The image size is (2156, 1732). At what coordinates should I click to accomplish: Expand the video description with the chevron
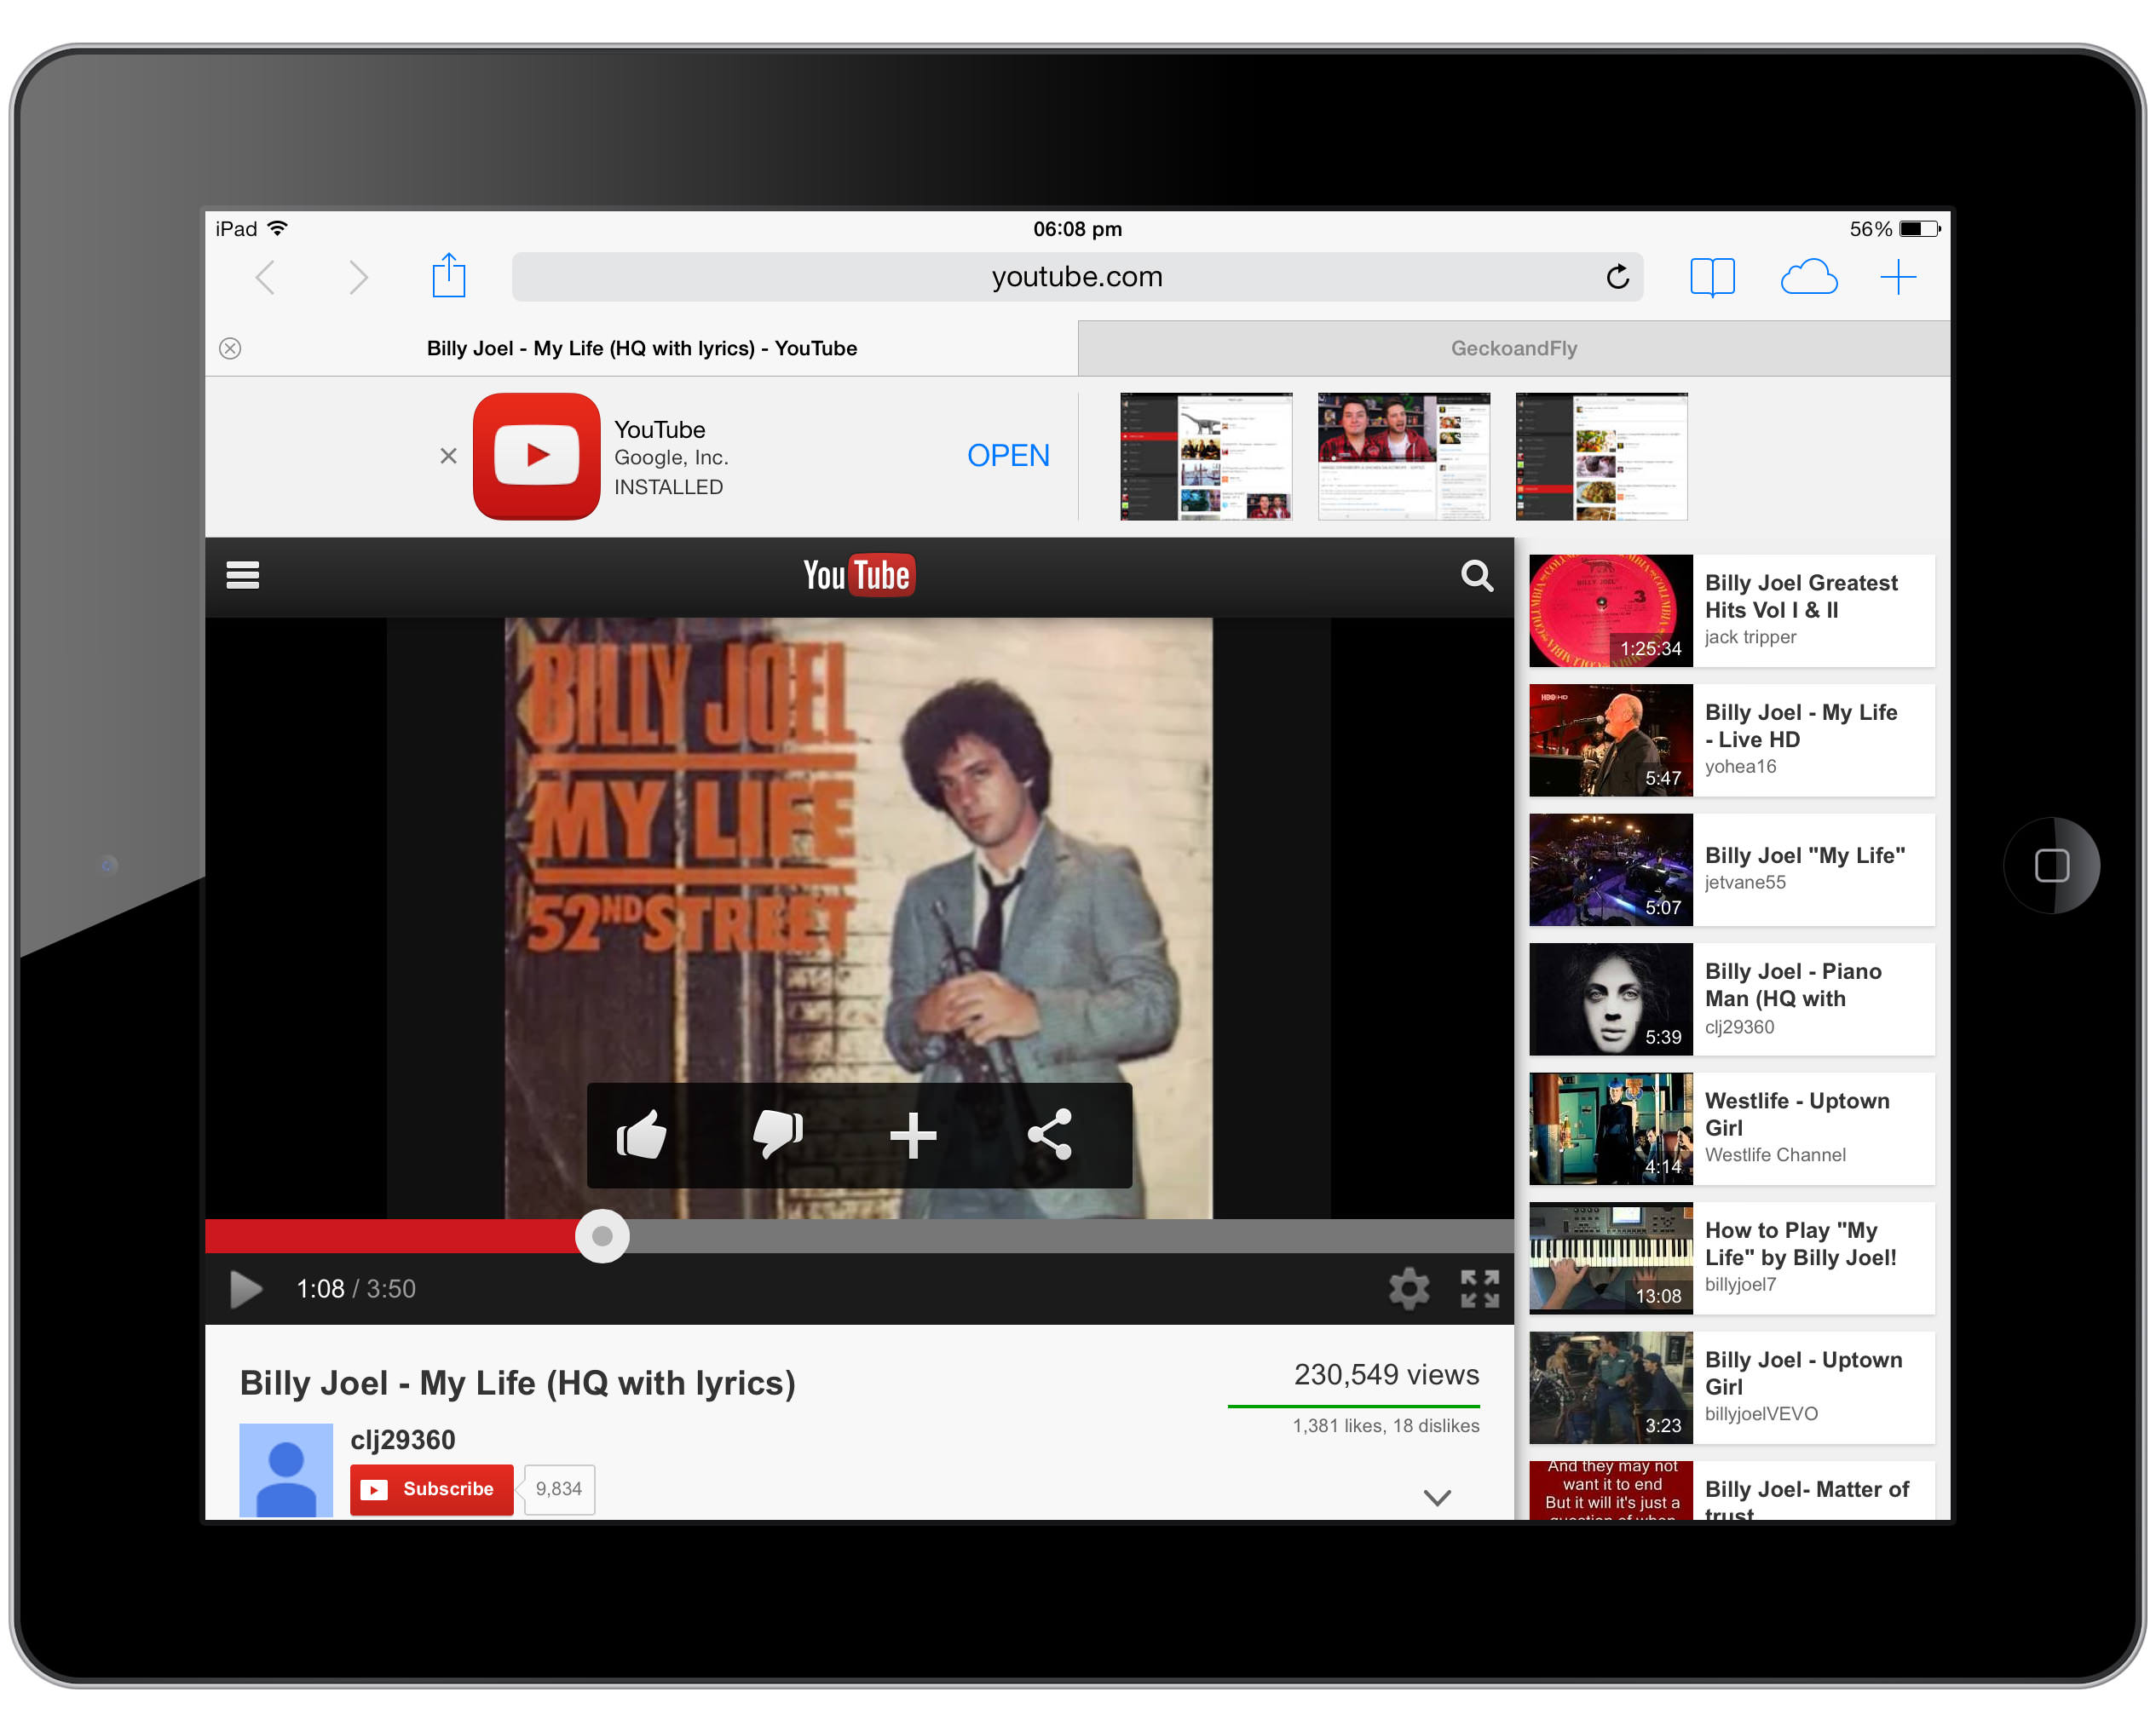[1437, 1497]
